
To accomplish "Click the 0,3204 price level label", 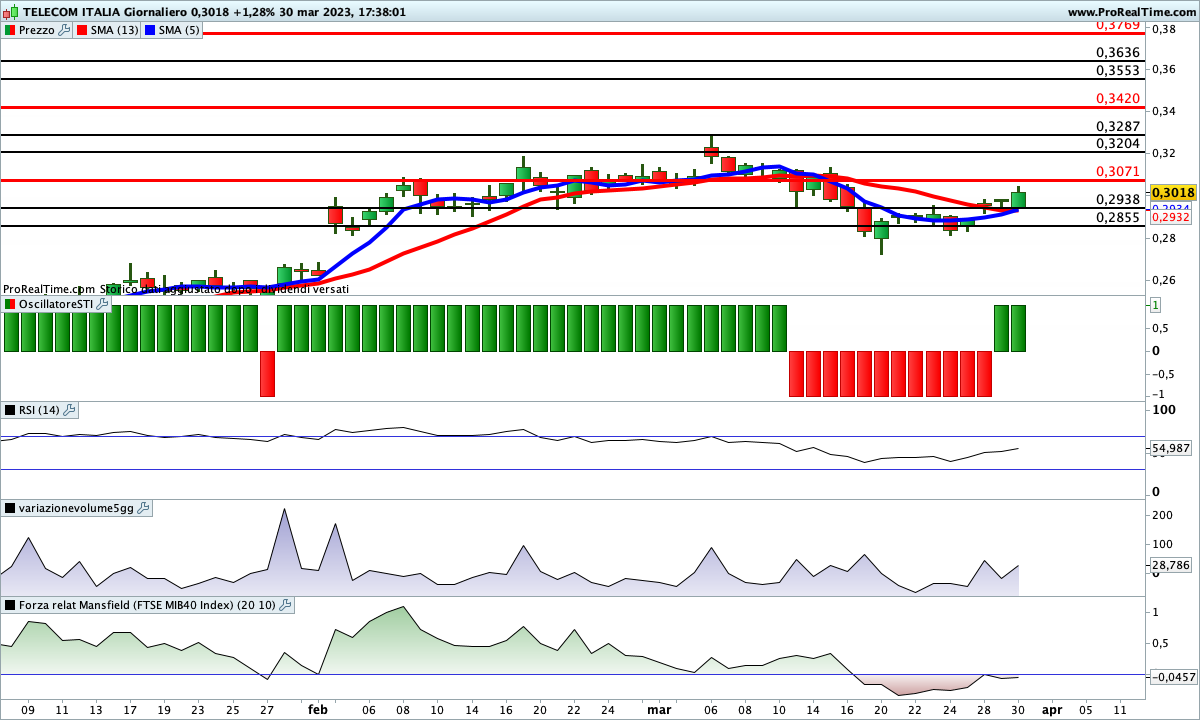I will coord(1118,144).
